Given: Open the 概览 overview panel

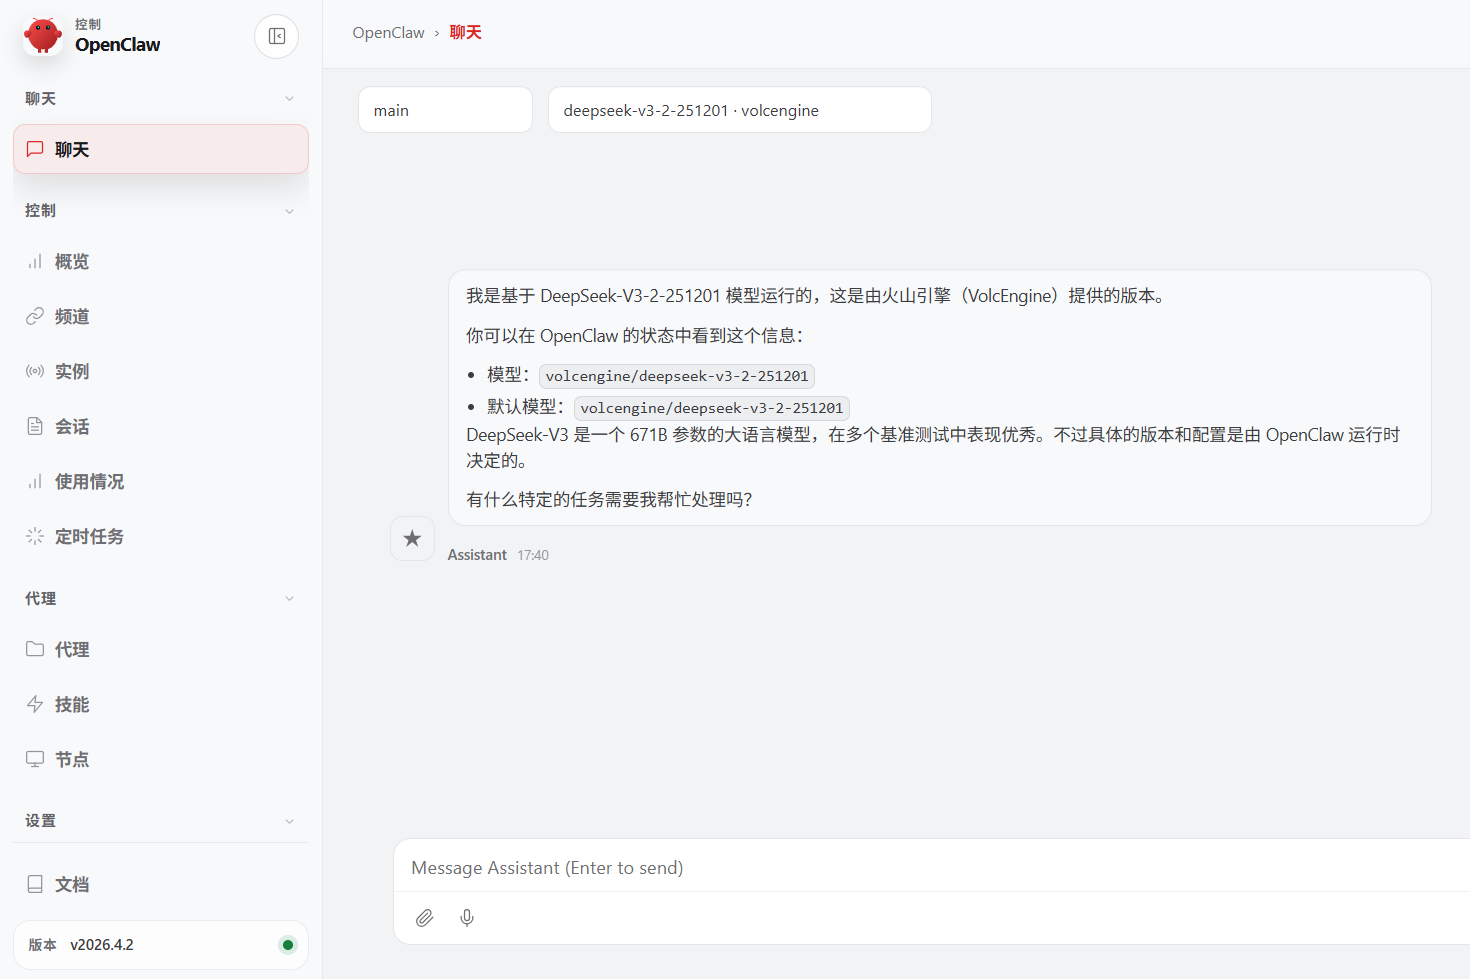Looking at the screenshot, I should point(71,261).
